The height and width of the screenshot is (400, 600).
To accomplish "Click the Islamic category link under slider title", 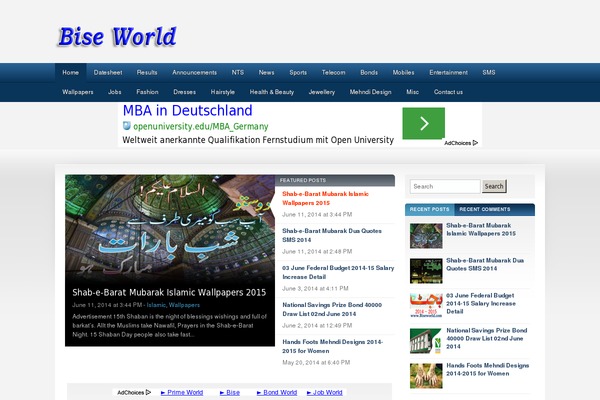I will [x=156, y=305].
